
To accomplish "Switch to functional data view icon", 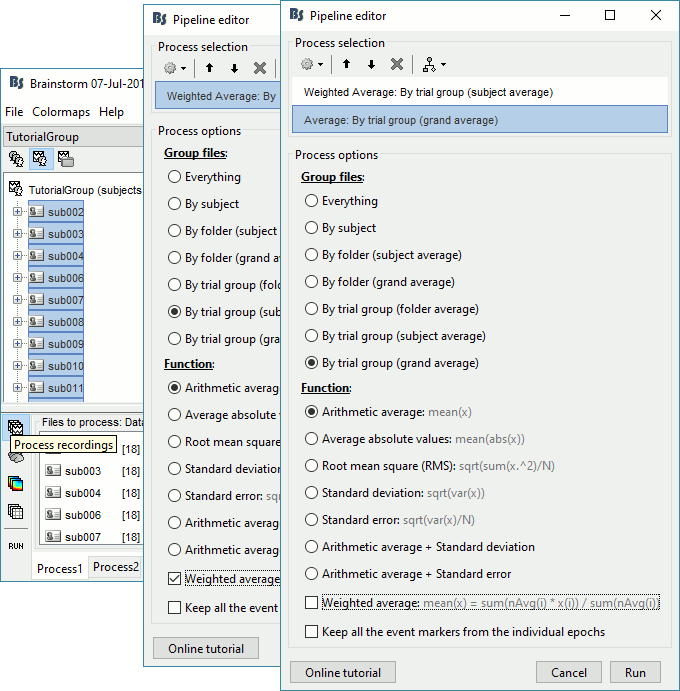I will [x=41, y=158].
